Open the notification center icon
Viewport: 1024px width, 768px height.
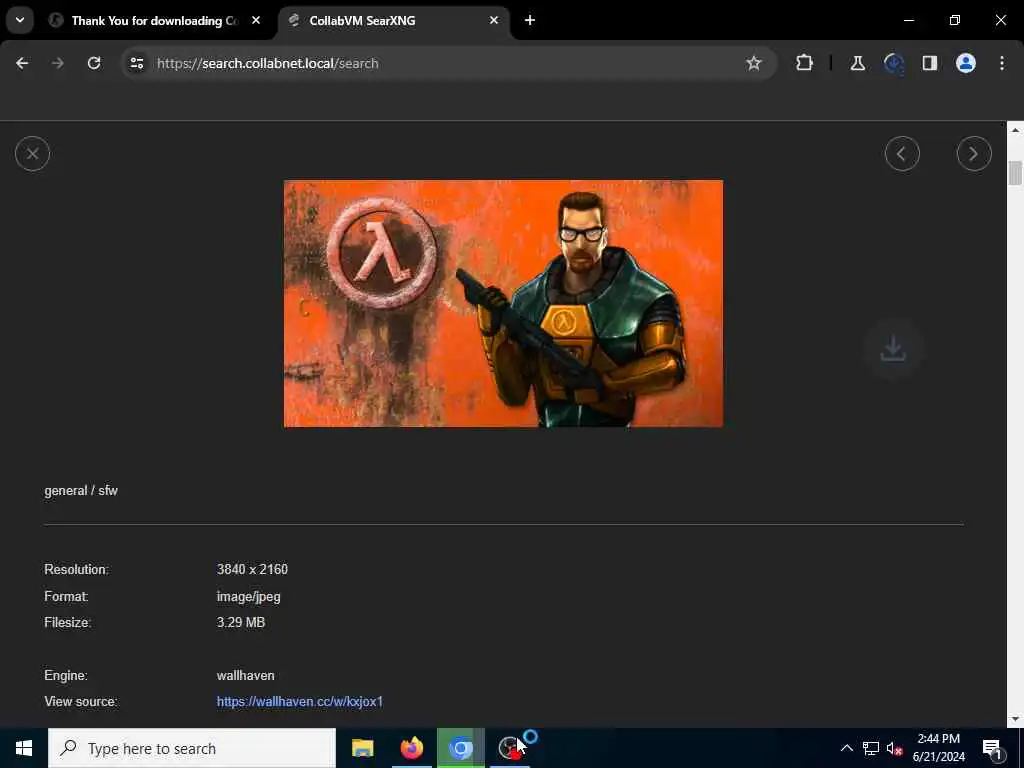tap(992, 748)
